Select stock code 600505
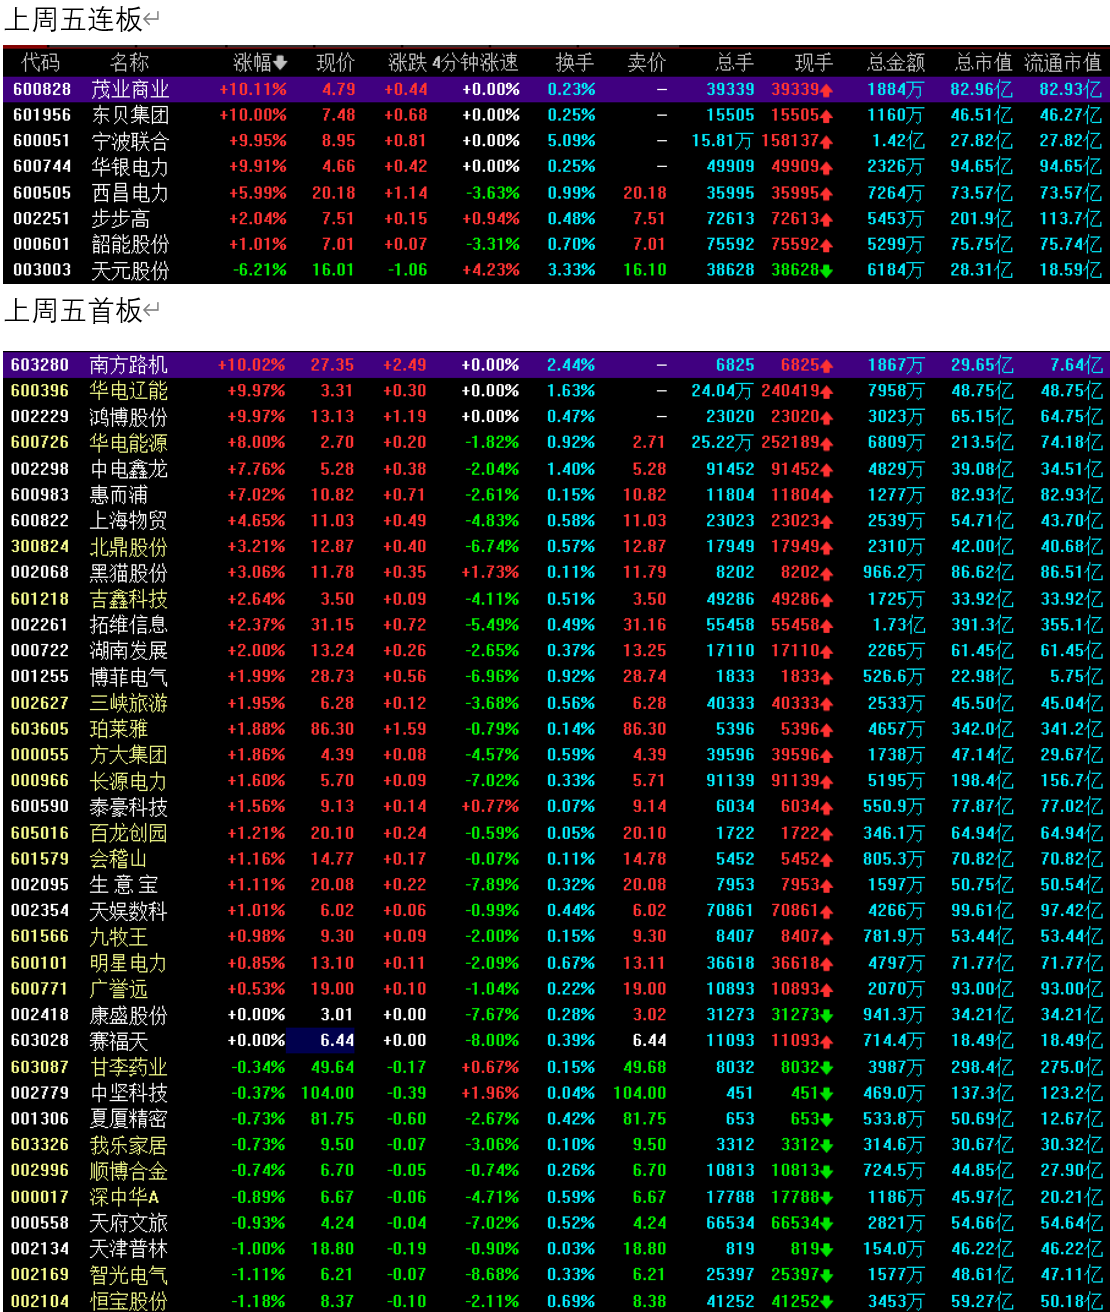 [41, 193]
